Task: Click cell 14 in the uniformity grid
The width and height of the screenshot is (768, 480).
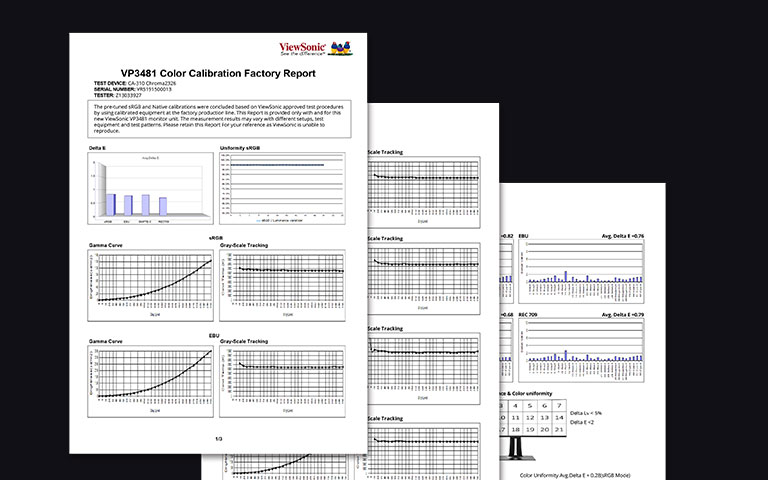Action: pyautogui.click(x=559, y=418)
